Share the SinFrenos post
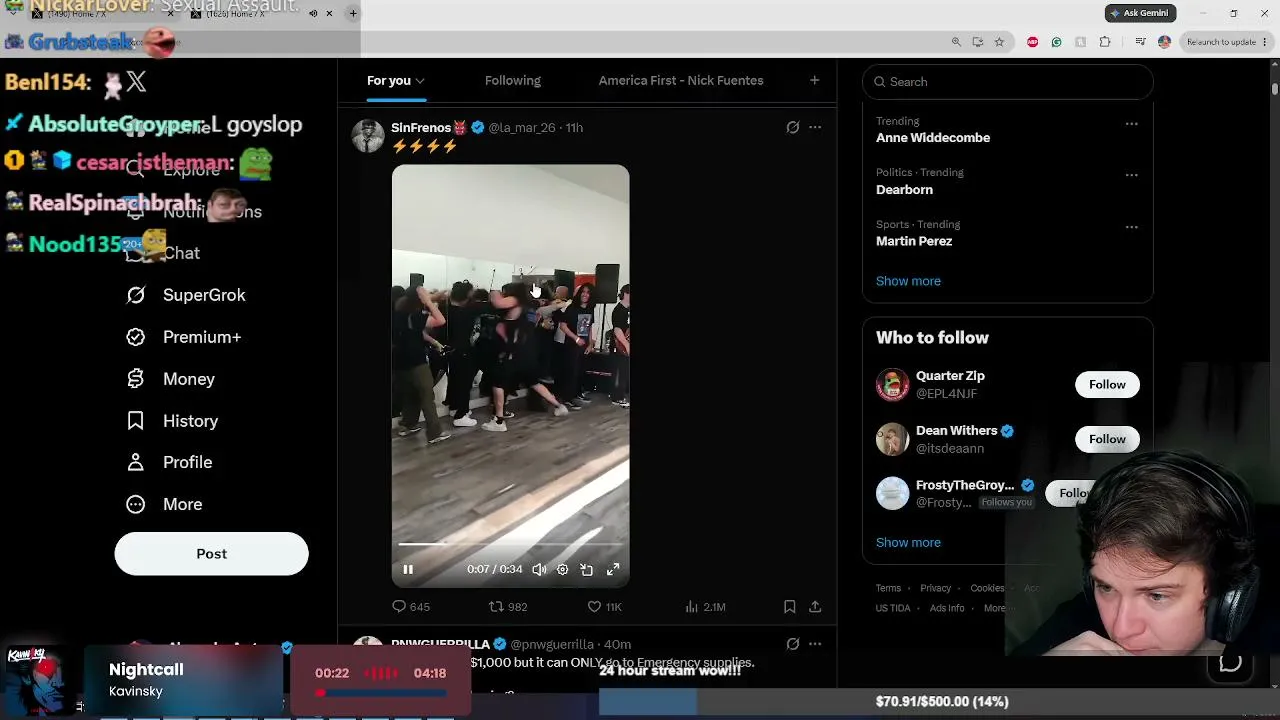This screenshot has width=1280, height=720. pyautogui.click(x=815, y=607)
